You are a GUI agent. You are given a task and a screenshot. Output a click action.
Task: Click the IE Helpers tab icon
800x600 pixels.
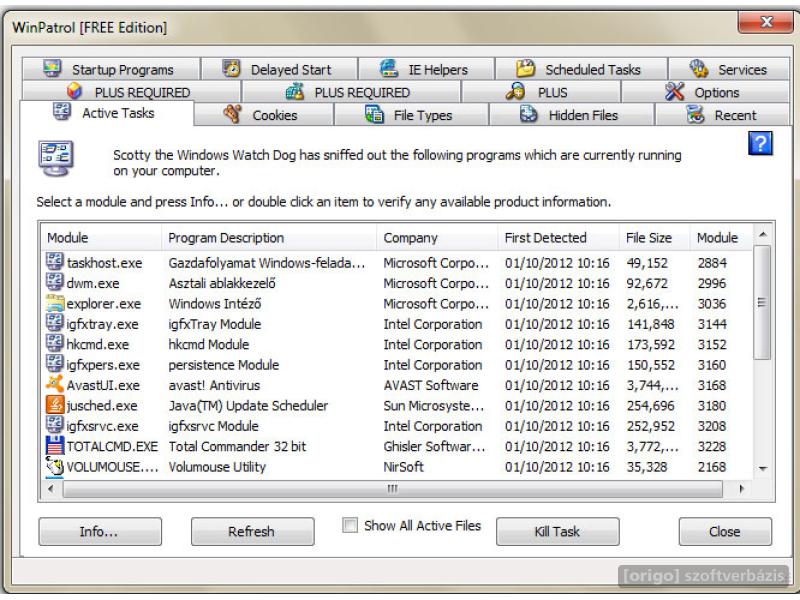tap(389, 68)
